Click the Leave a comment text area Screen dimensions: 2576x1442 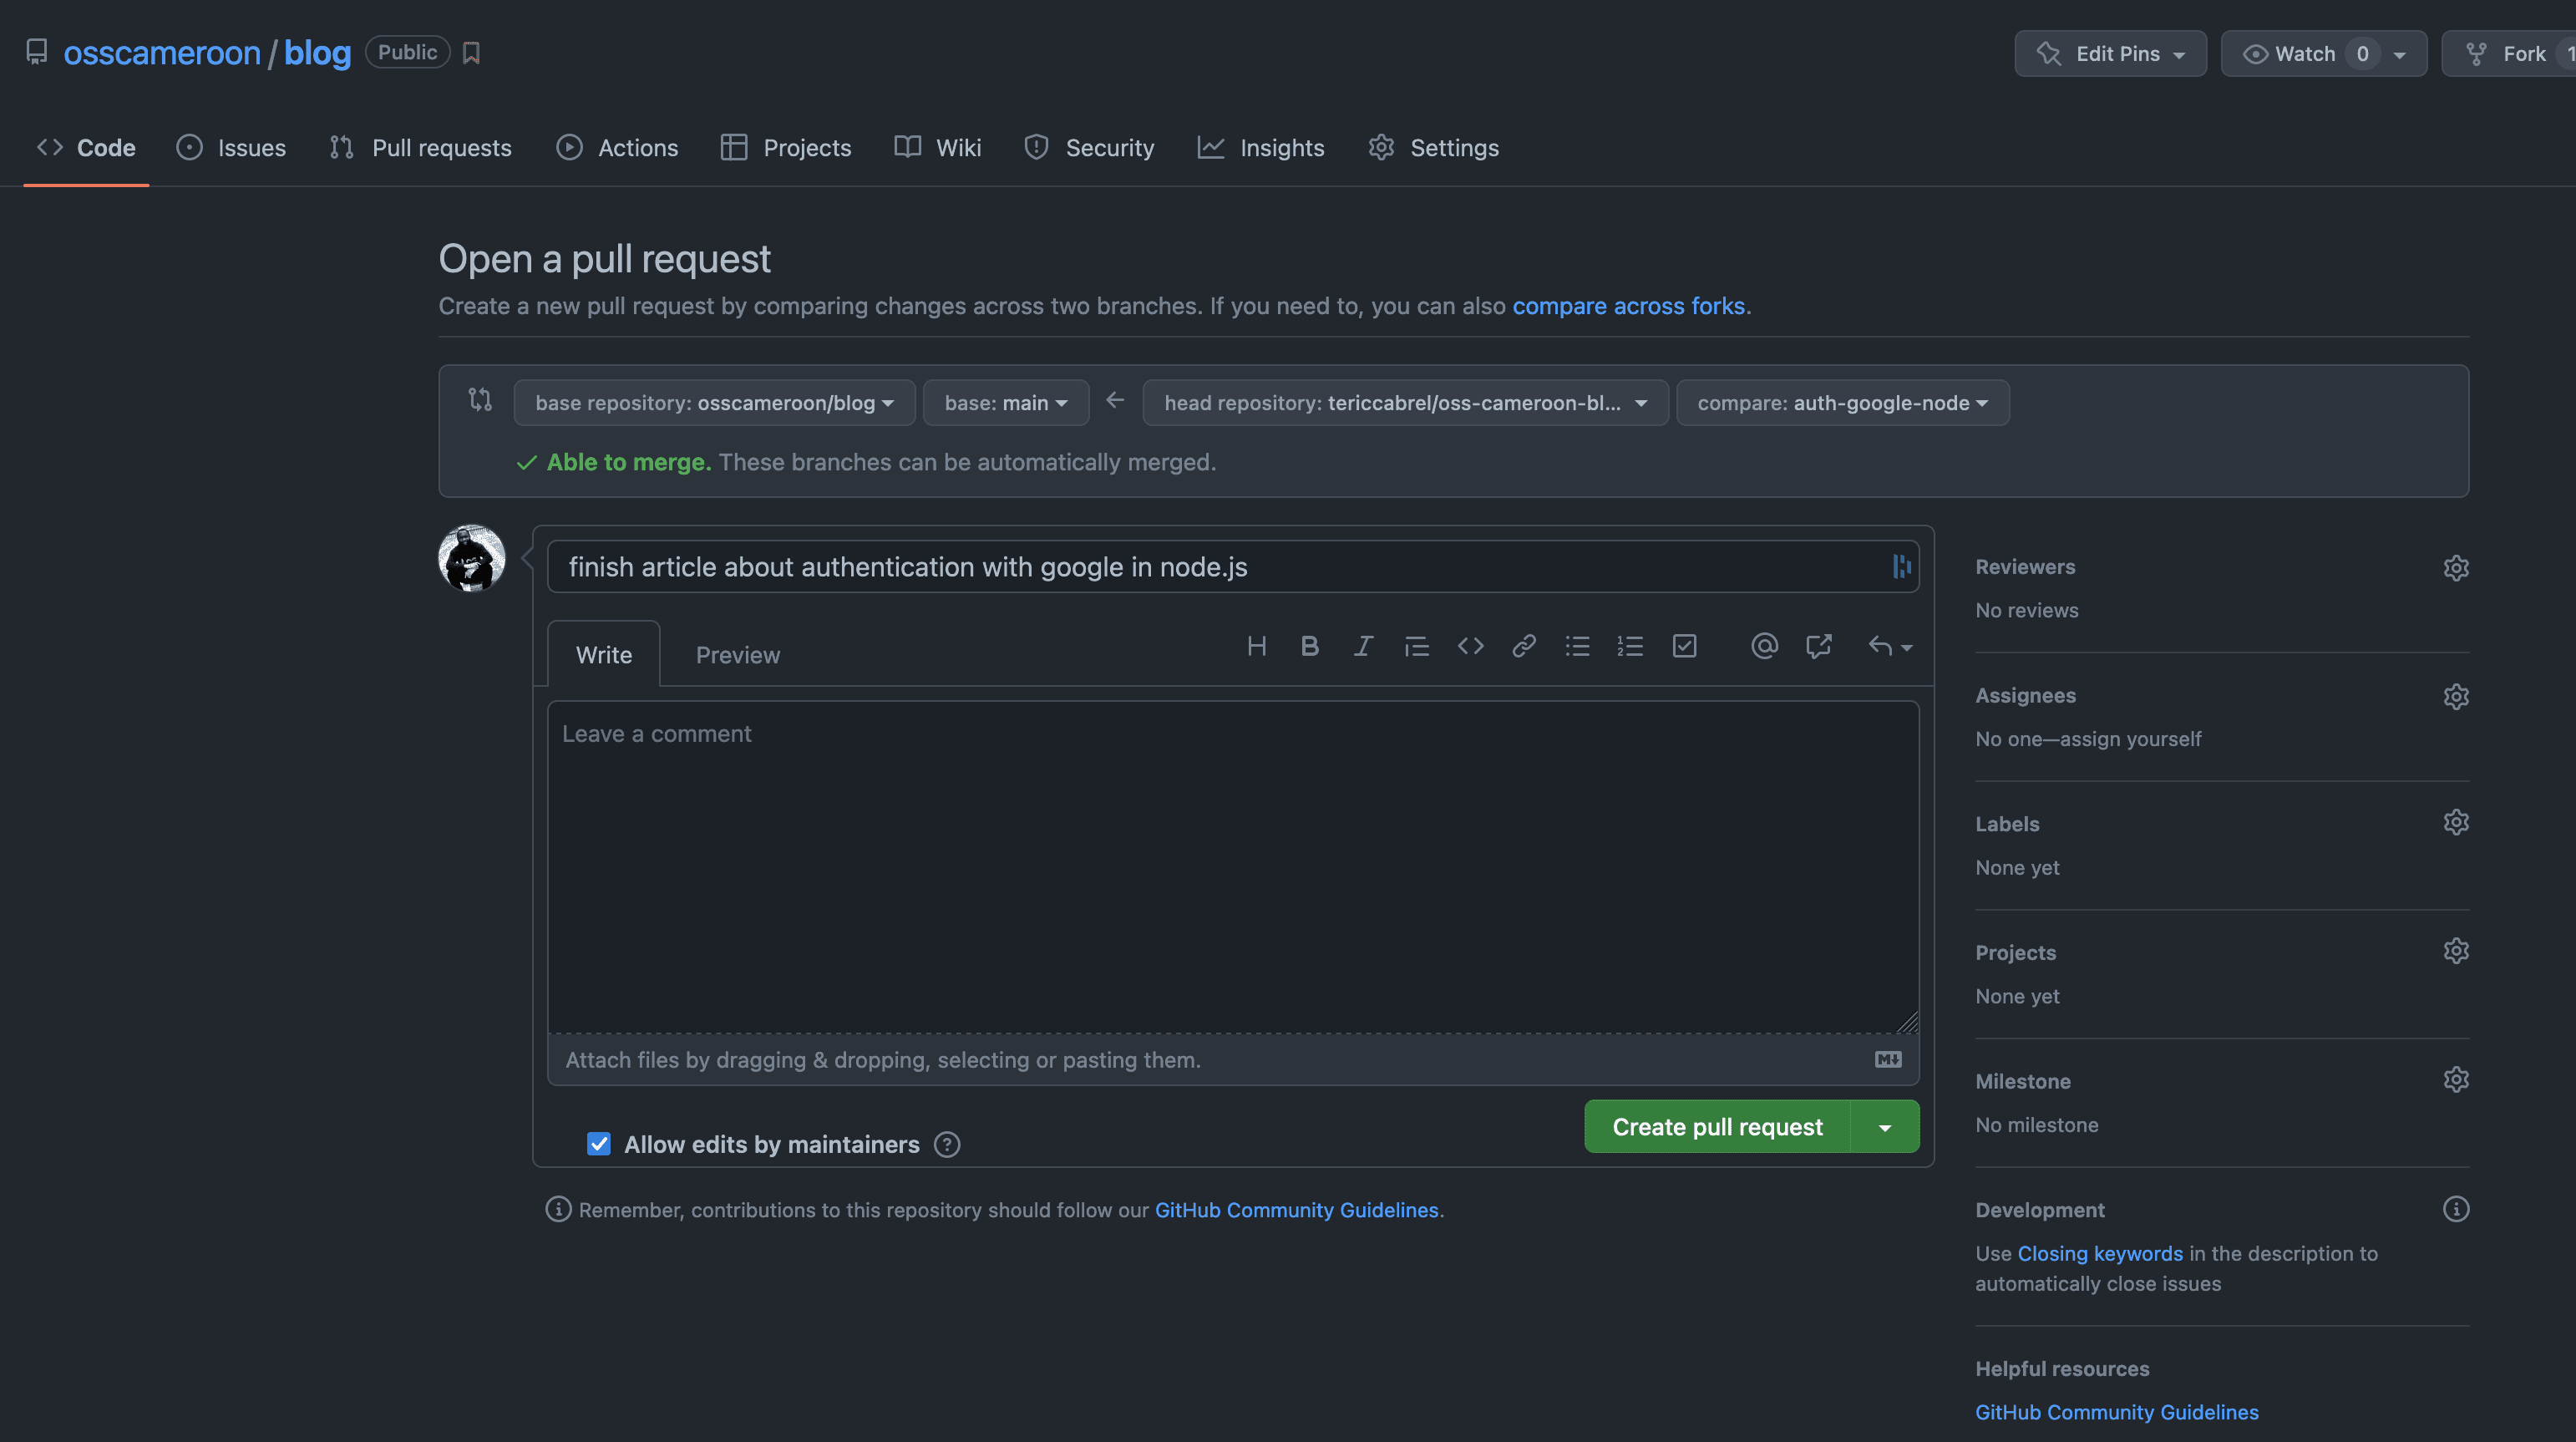coord(1233,867)
